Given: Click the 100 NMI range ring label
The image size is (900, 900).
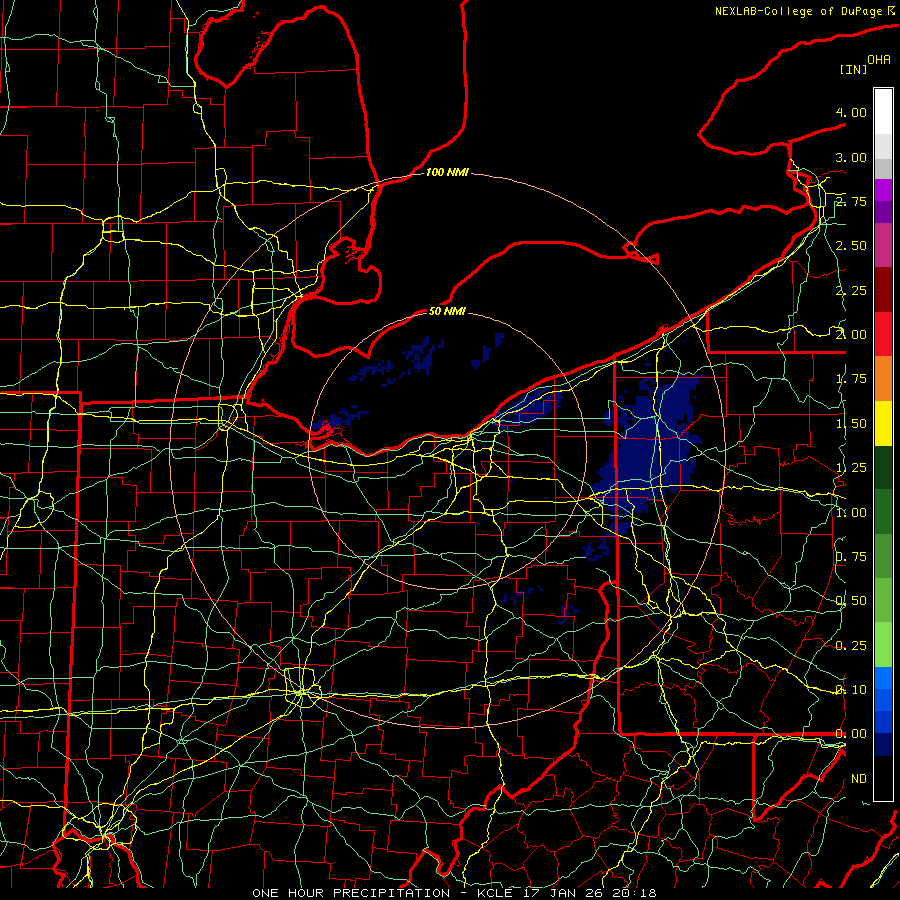Looking at the screenshot, I should (447, 172).
